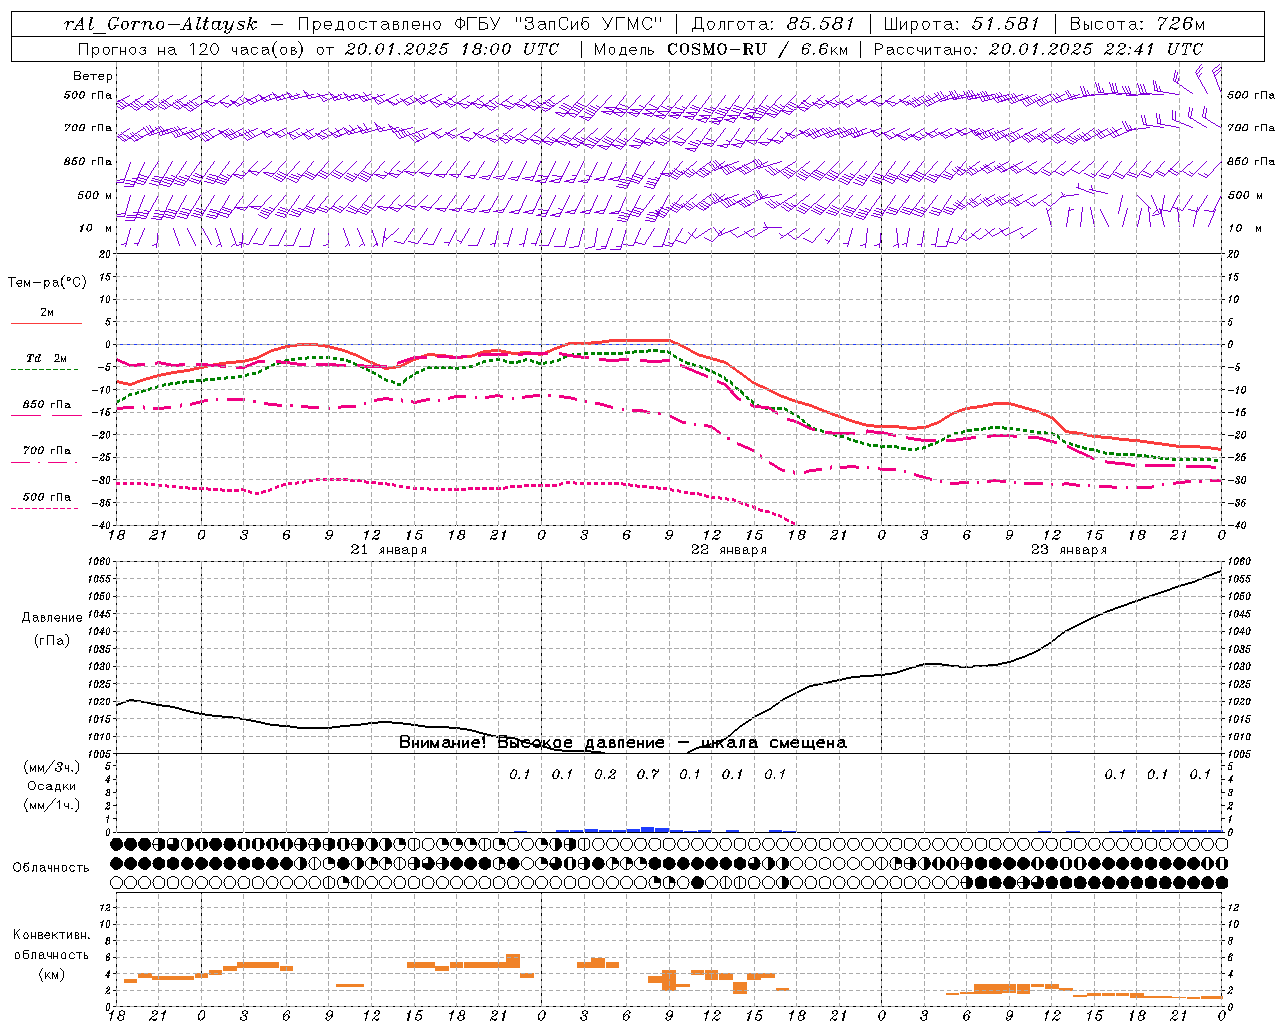The image size is (1280, 1024).
Task: Click the 23 января date label
Action: click(1069, 550)
